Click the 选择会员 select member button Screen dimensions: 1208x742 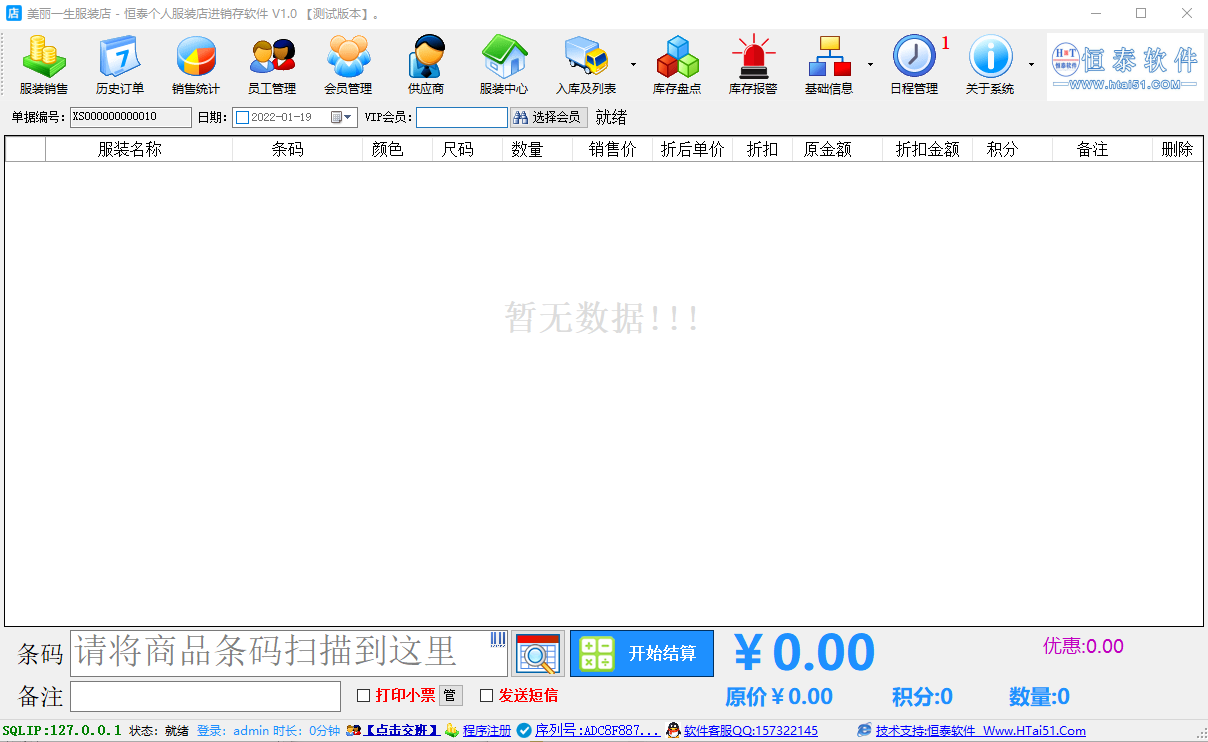click(549, 118)
